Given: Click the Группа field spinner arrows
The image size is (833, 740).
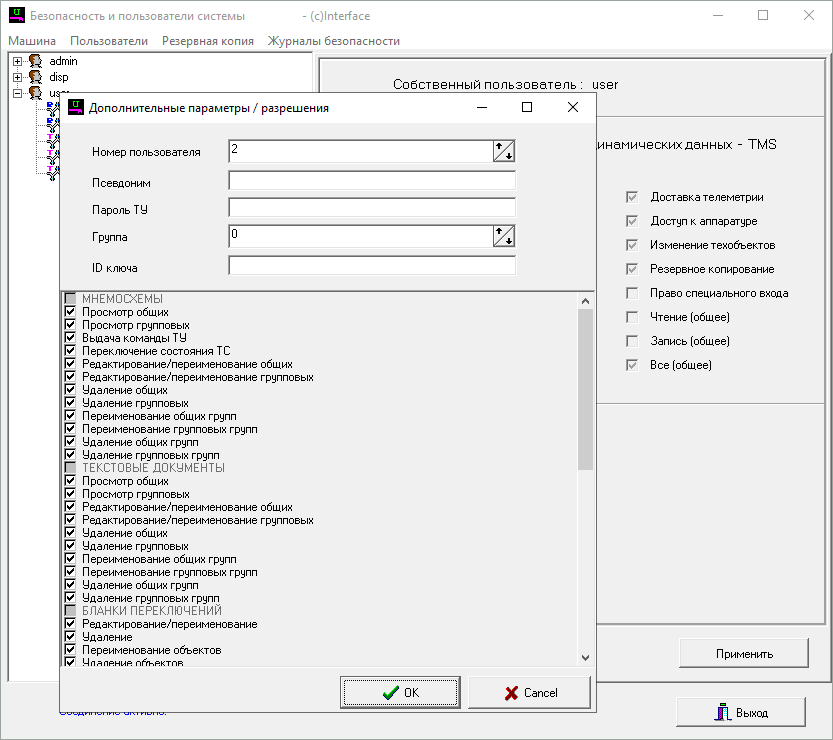Looking at the screenshot, I should [x=504, y=236].
